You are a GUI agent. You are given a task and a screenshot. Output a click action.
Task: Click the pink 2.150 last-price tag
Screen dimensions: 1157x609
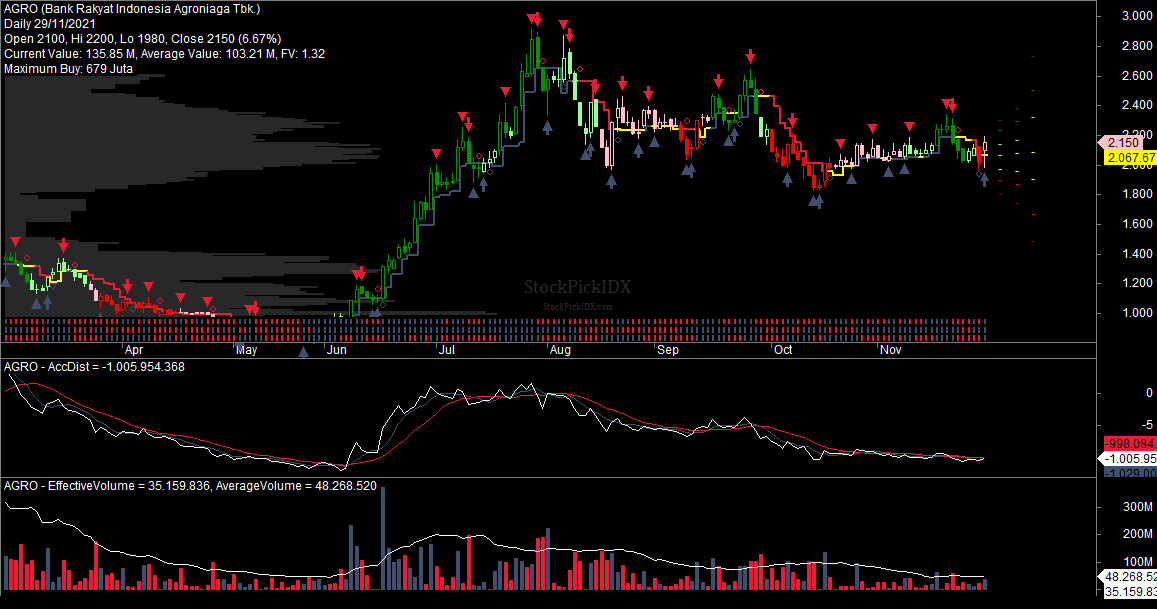(x=1121, y=142)
